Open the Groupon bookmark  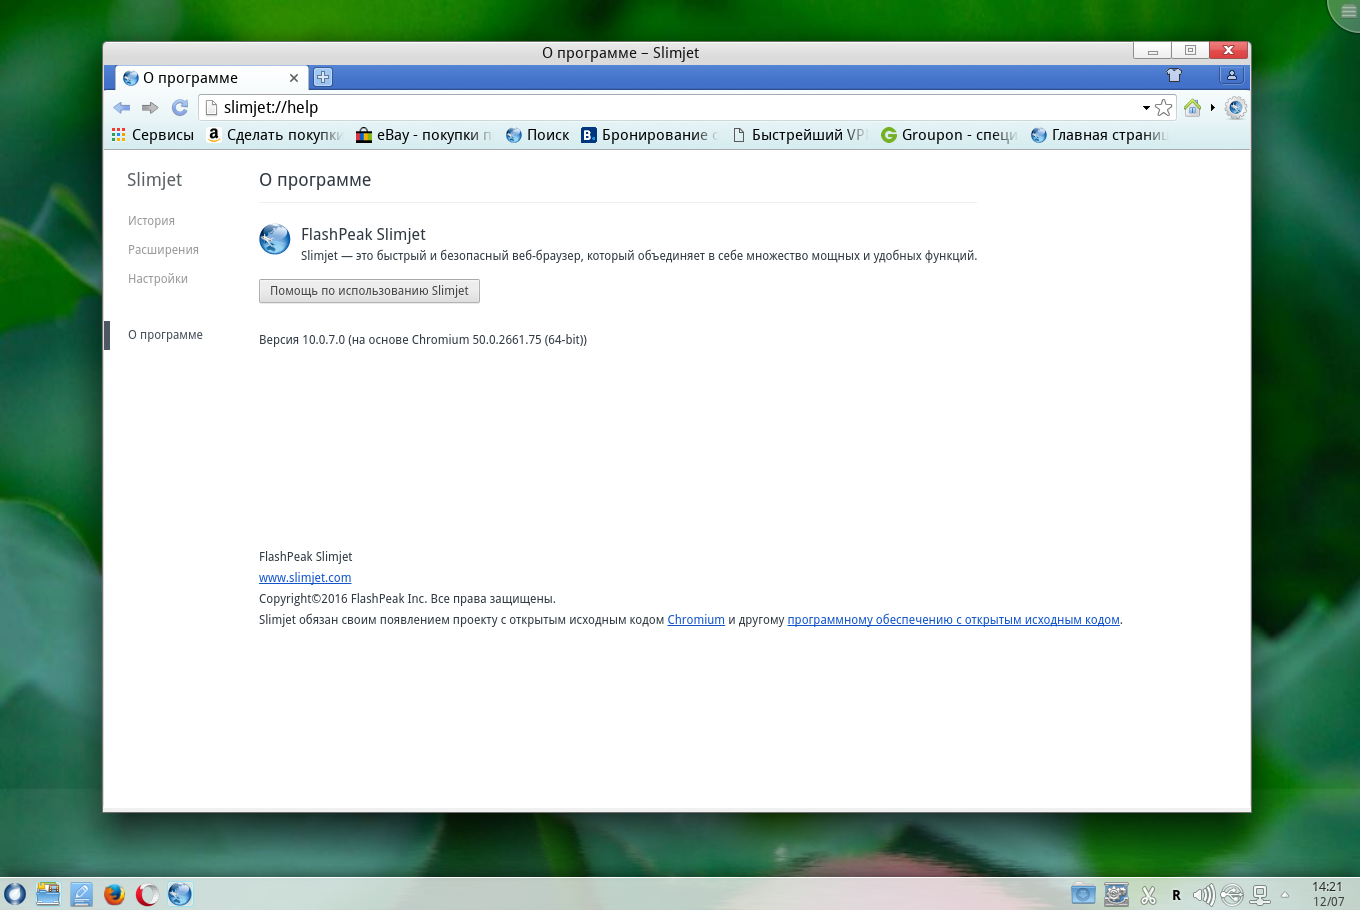[x=949, y=135]
